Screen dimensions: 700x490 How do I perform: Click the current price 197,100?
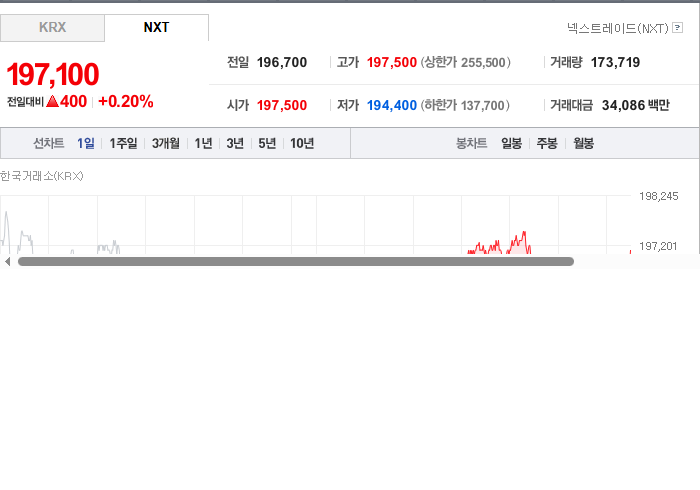(x=53, y=75)
